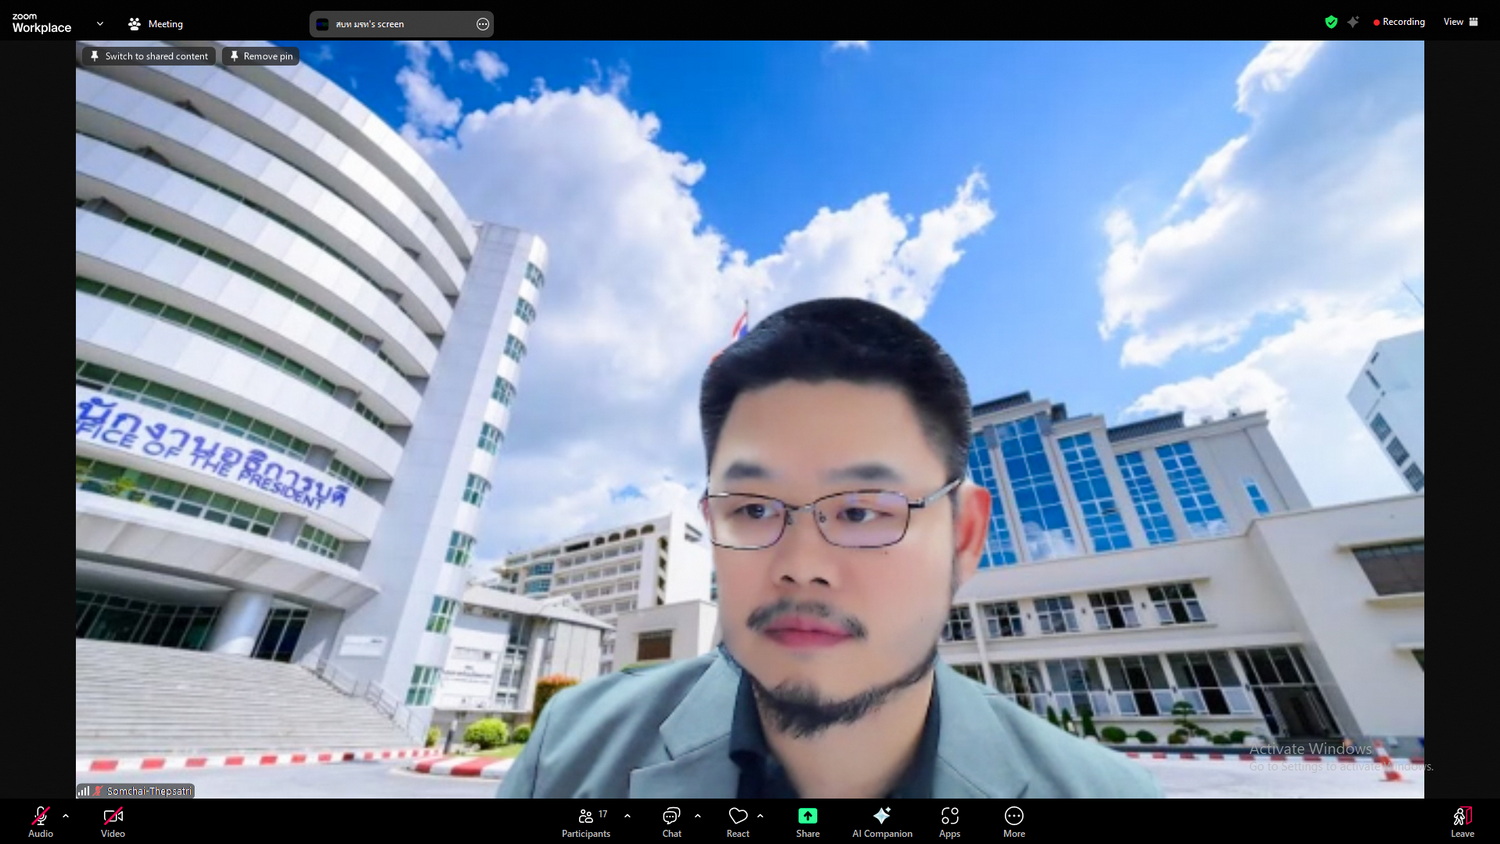
Task: Switch to shared content view
Action: 149,56
